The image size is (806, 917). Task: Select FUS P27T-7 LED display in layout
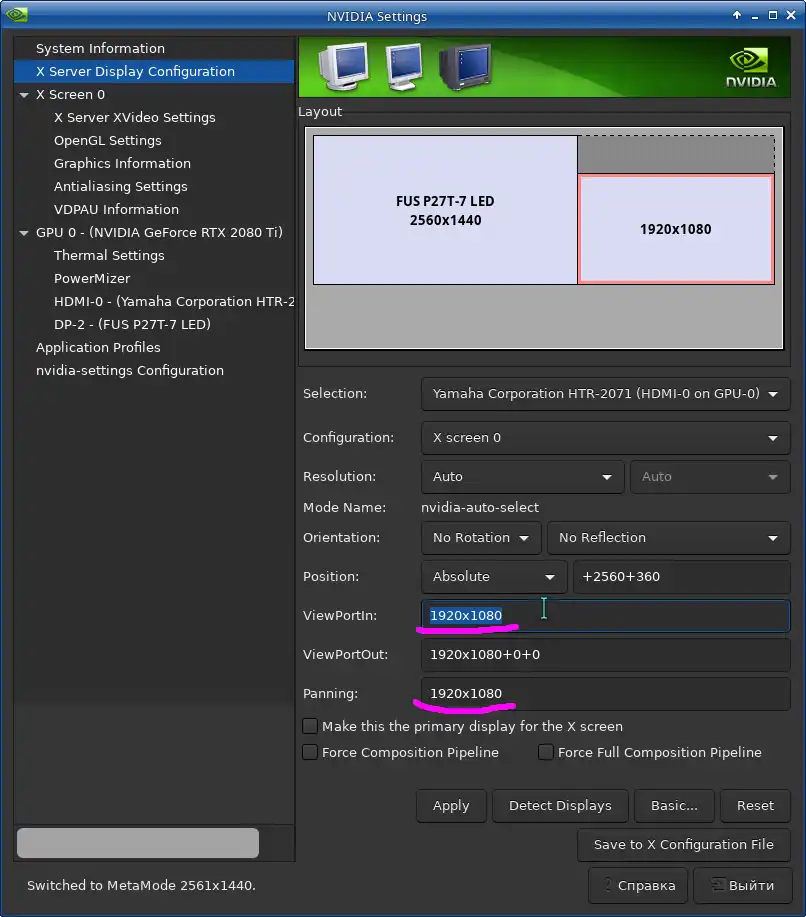click(x=445, y=211)
